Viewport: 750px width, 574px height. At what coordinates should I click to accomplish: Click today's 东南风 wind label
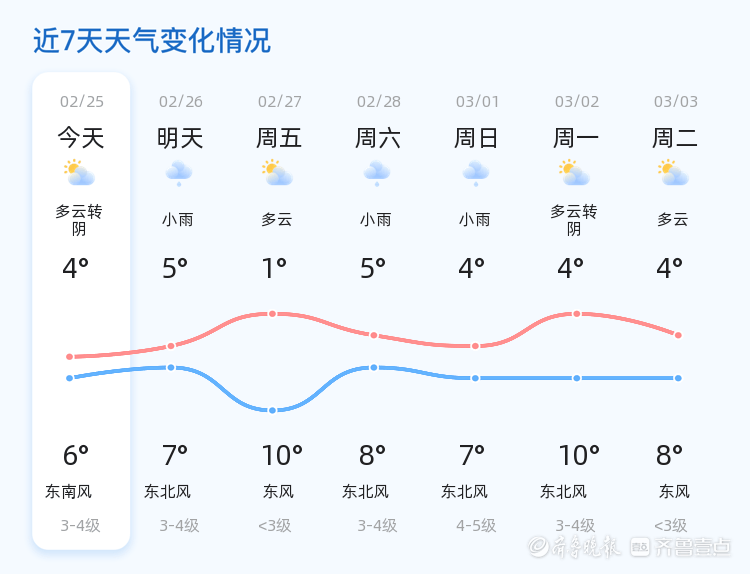tap(68, 491)
